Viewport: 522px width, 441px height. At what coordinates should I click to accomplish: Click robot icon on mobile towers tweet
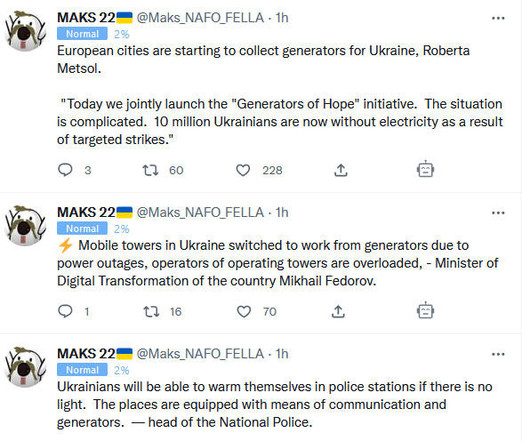click(x=425, y=310)
